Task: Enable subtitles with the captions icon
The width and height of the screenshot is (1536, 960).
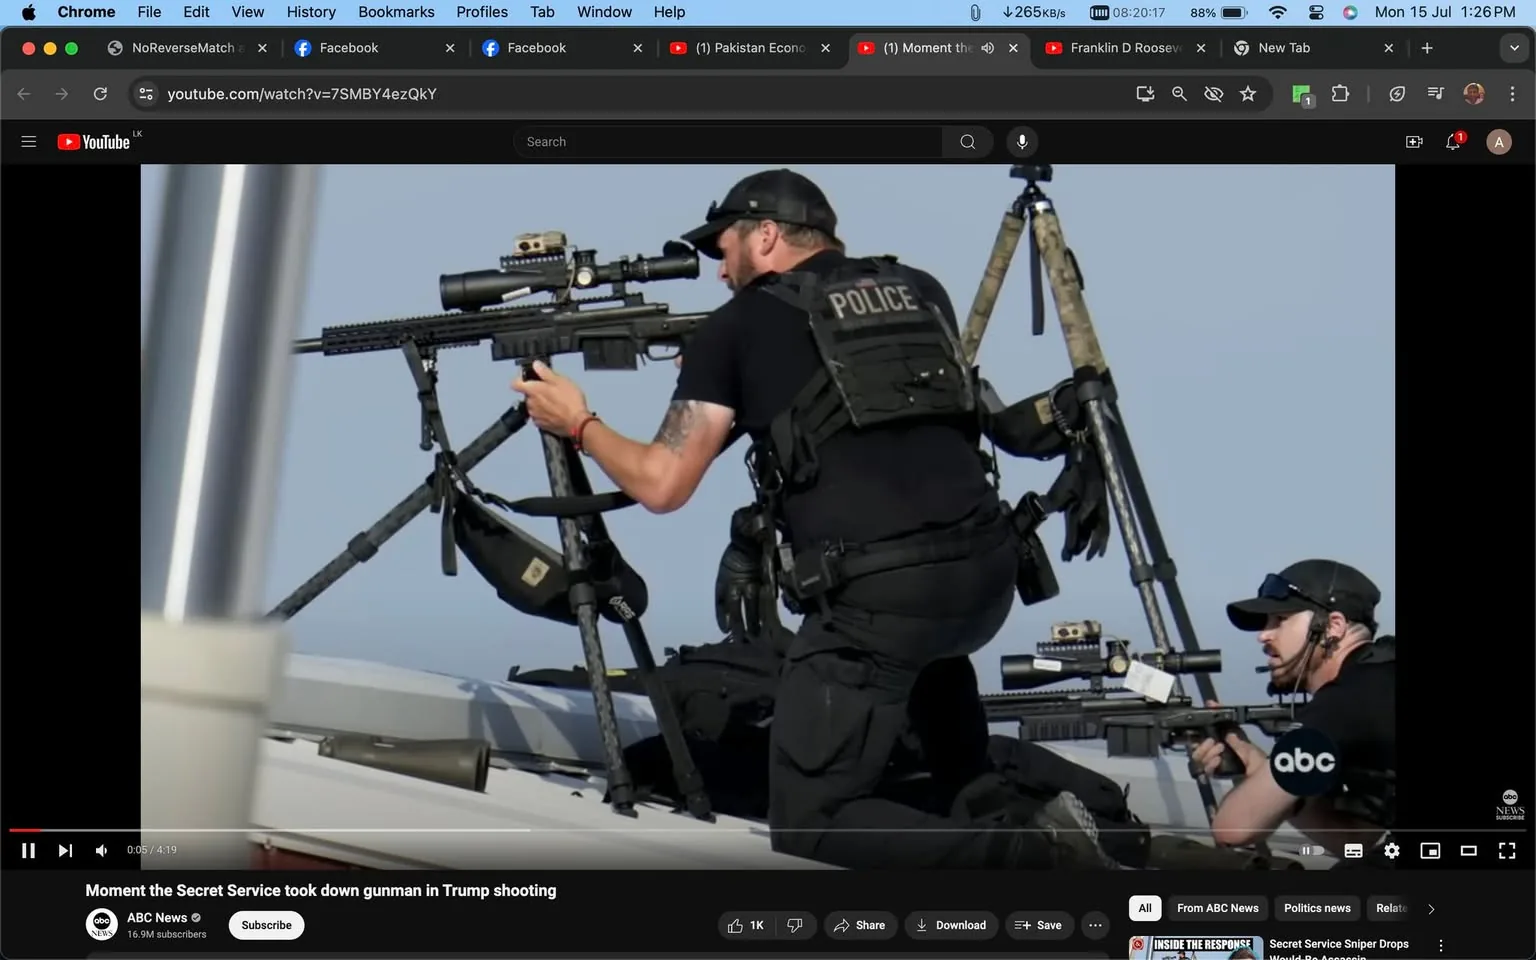Action: coord(1353,850)
